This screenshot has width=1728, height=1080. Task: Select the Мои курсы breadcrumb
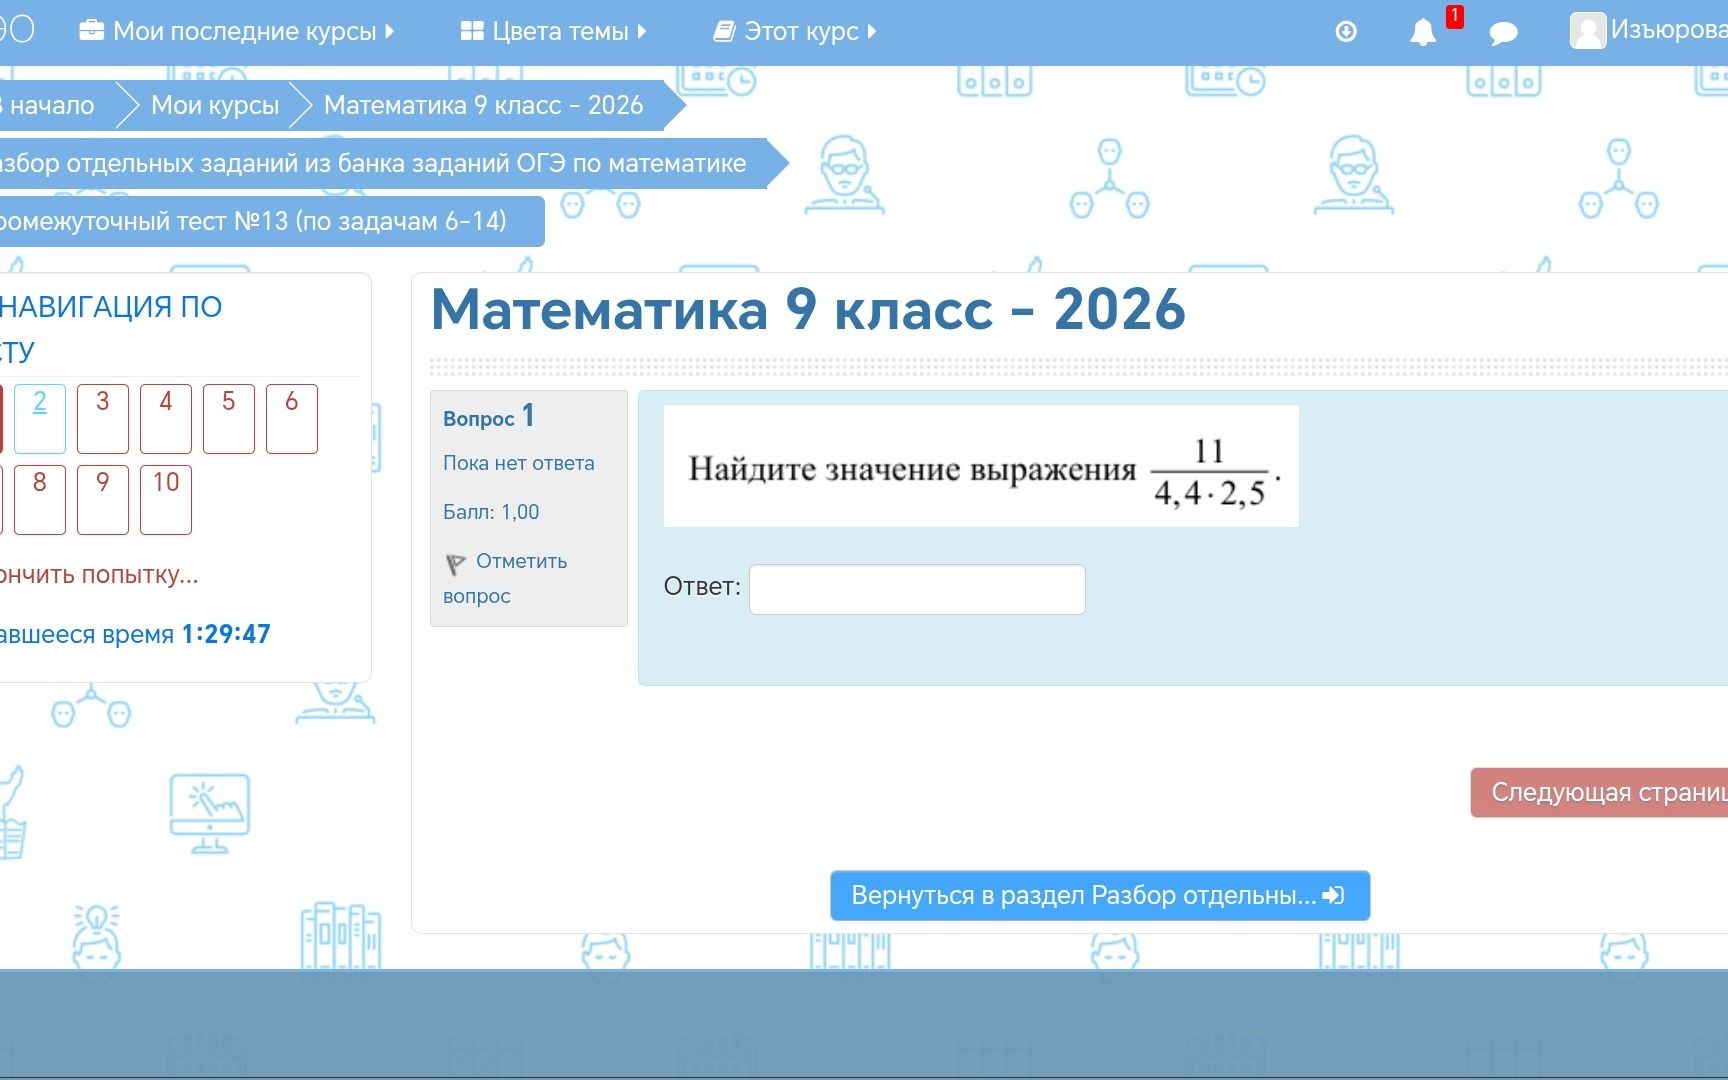(215, 105)
